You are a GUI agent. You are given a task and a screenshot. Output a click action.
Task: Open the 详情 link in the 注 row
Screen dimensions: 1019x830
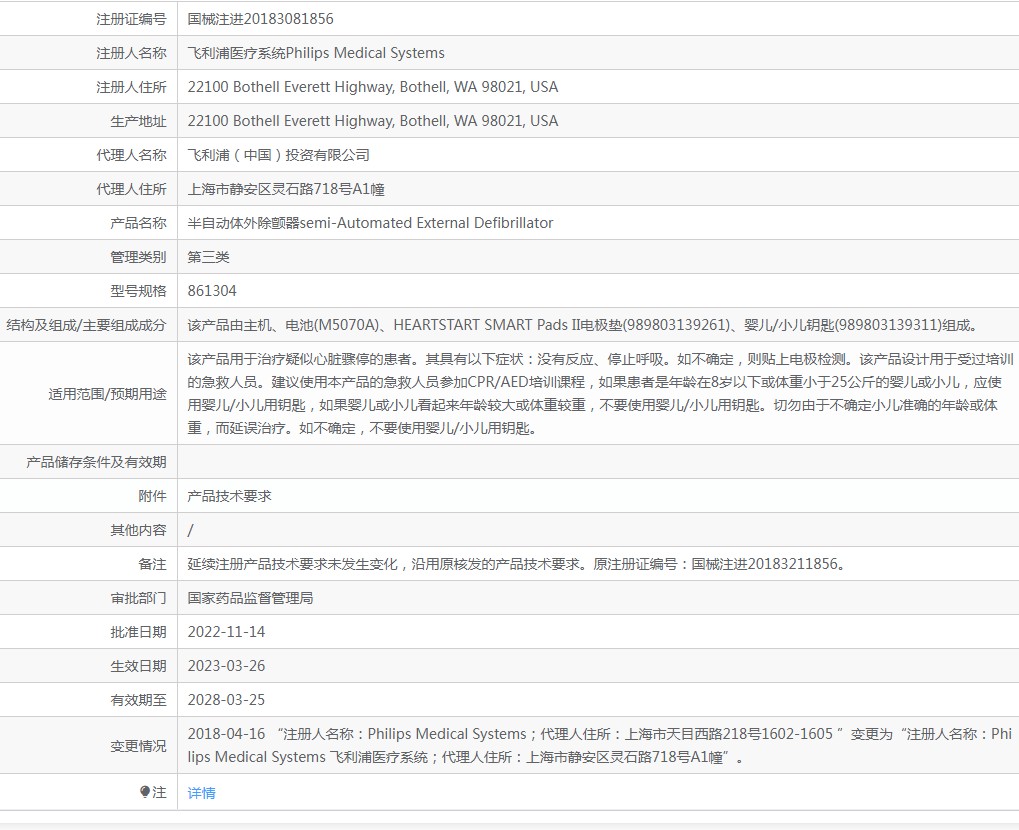coord(201,793)
